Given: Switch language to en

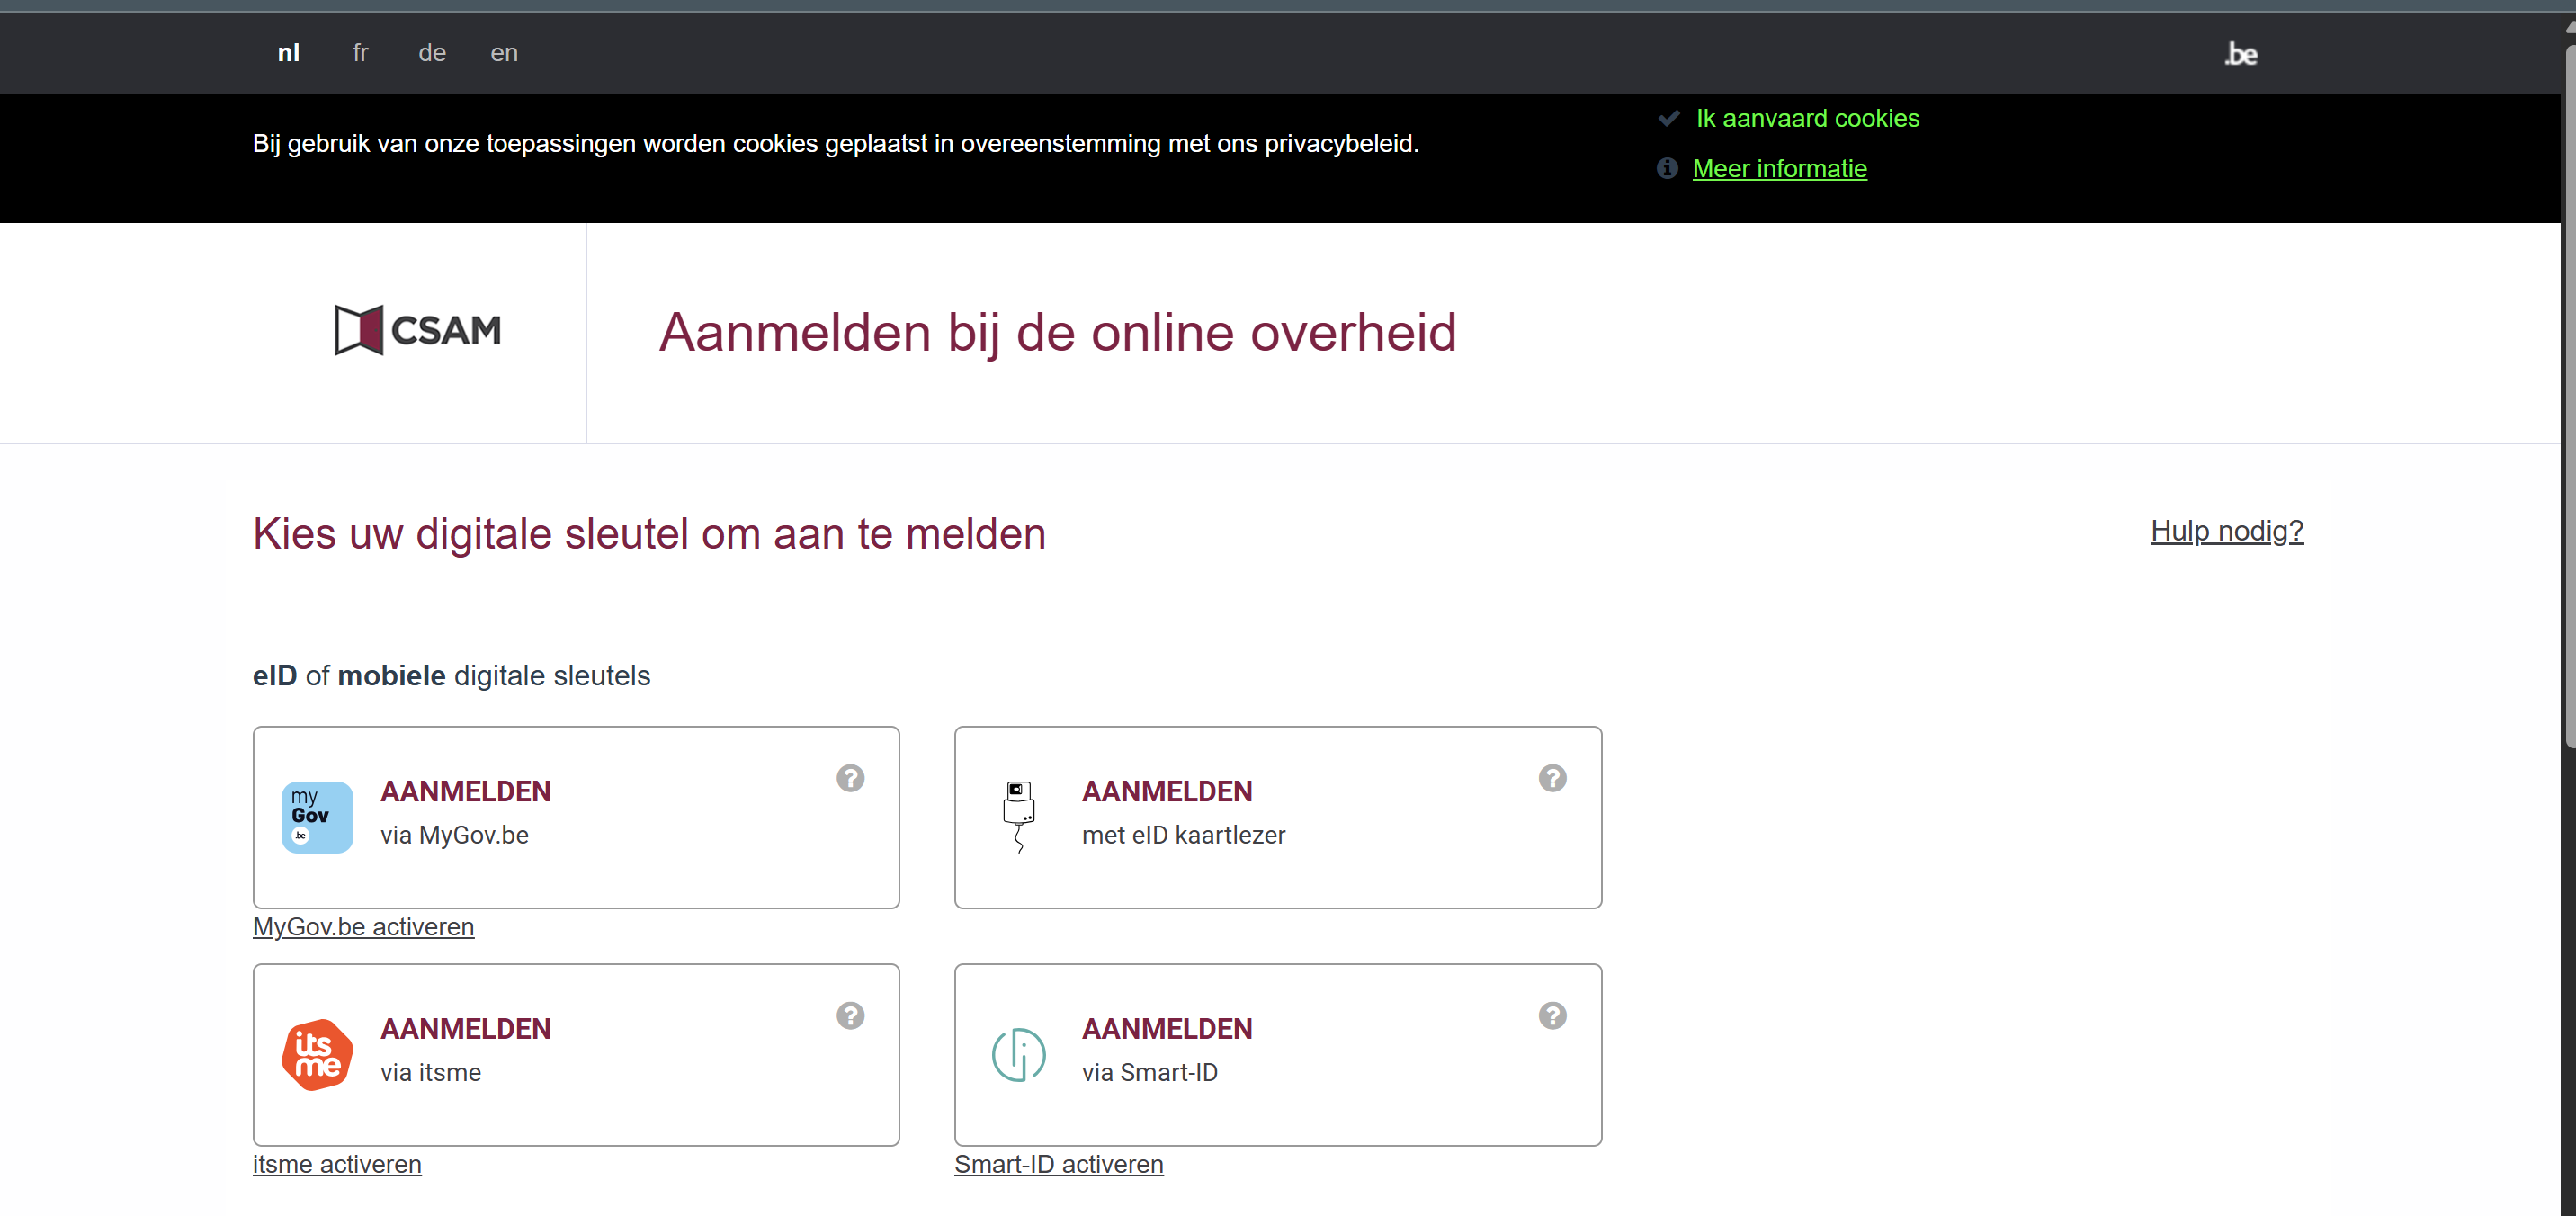Looking at the screenshot, I should click(x=504, y=53).
